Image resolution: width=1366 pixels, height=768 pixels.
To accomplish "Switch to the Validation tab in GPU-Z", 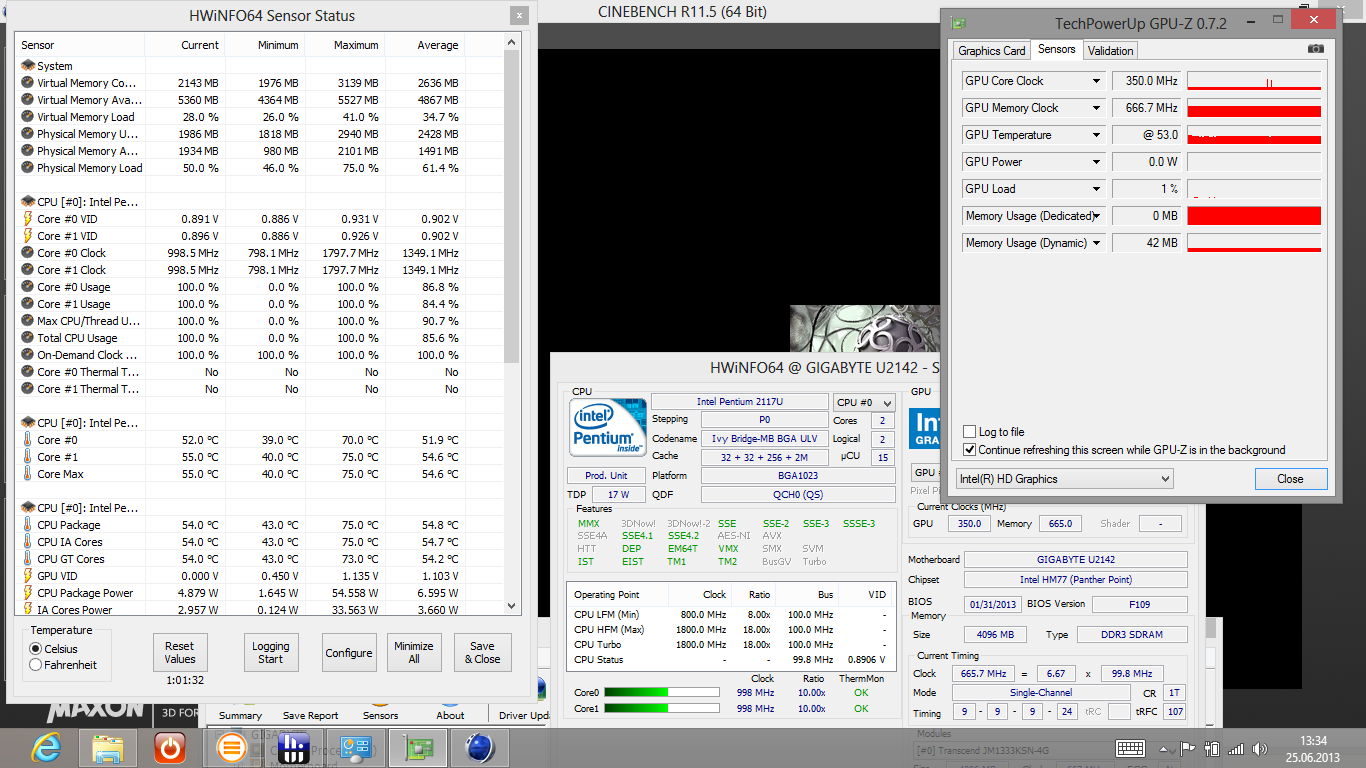I will [x=1110, y=51].
